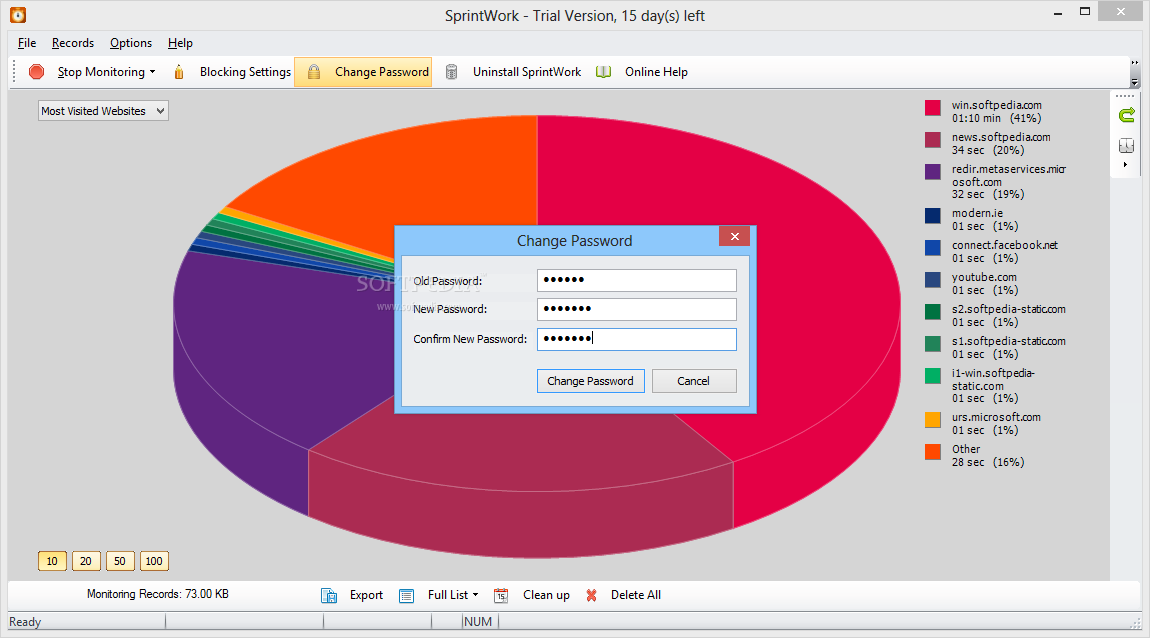
Task: Click the Clean up calendar icon
Action: pyautogui.click(x=501, y=595)
